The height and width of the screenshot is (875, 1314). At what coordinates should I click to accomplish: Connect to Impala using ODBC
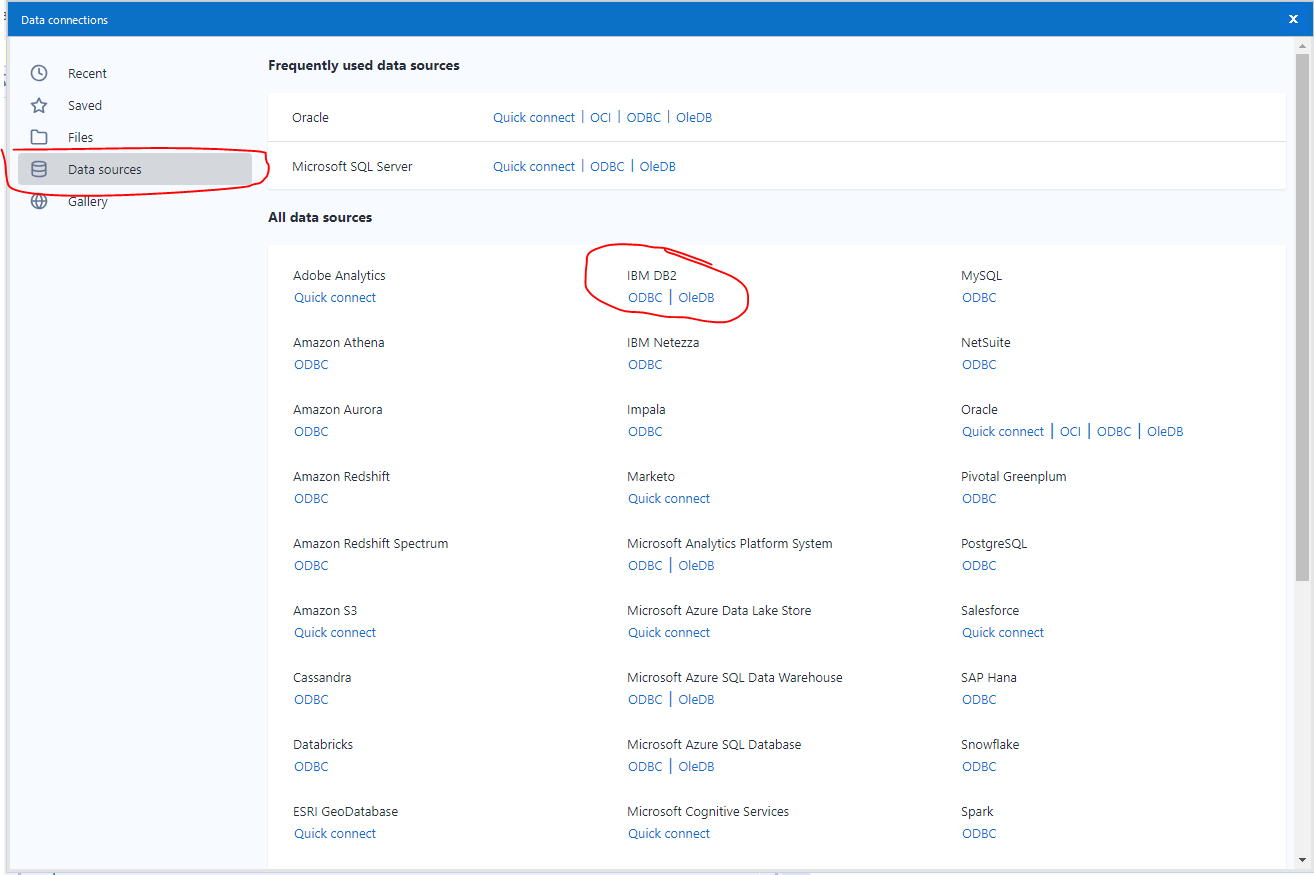[x=645, y=431]
